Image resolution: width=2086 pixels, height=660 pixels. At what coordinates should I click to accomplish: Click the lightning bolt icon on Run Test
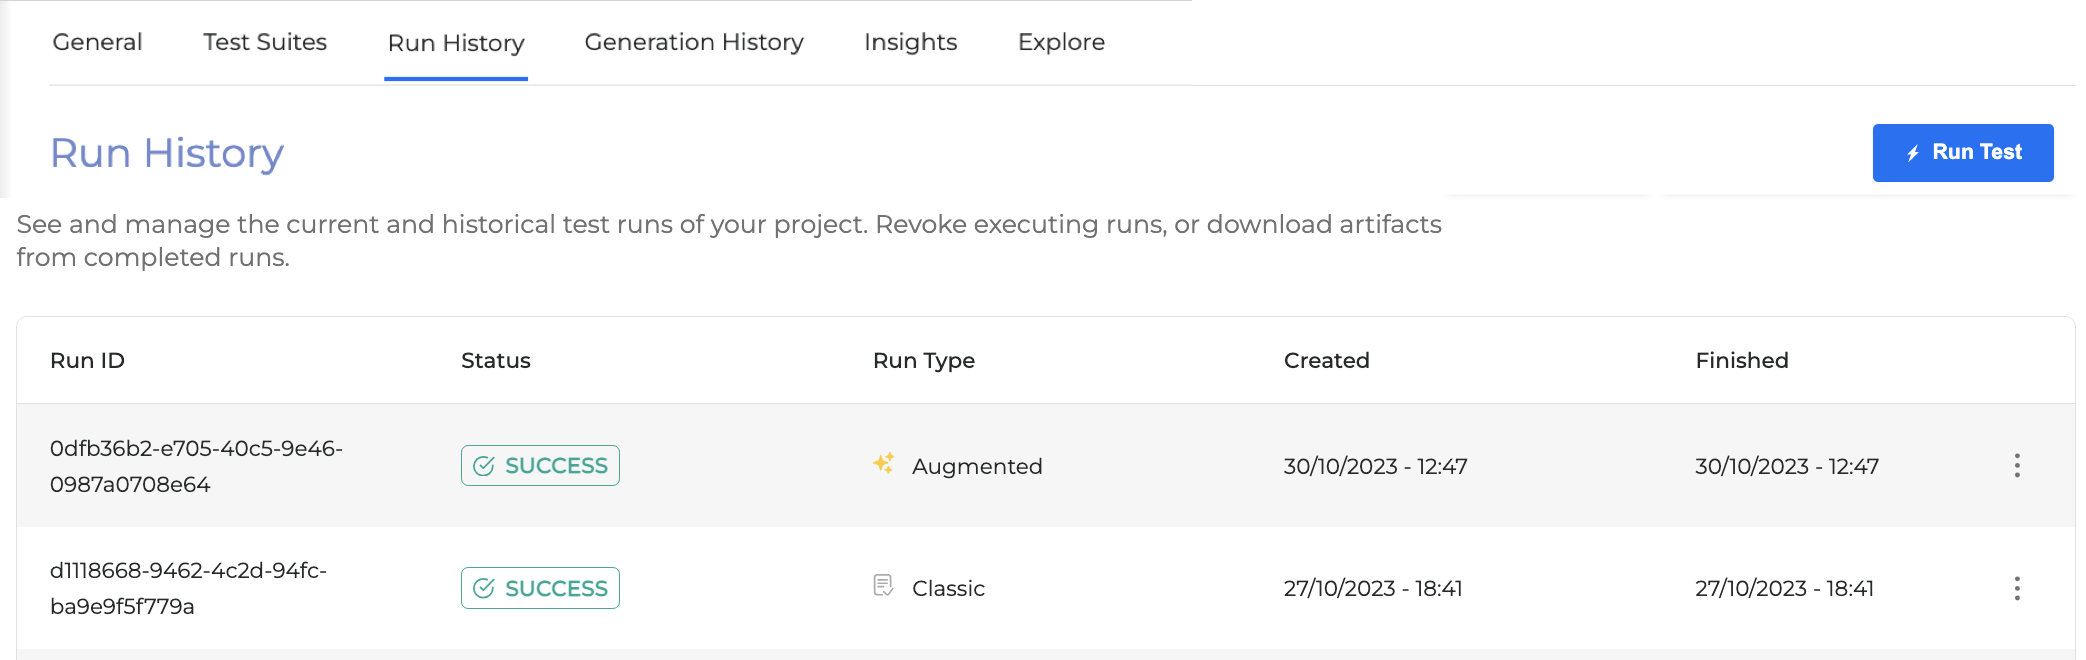1913,153
